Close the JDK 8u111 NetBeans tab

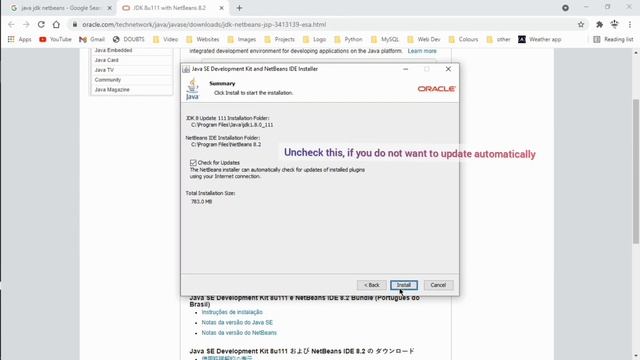(x=222, y=8)
